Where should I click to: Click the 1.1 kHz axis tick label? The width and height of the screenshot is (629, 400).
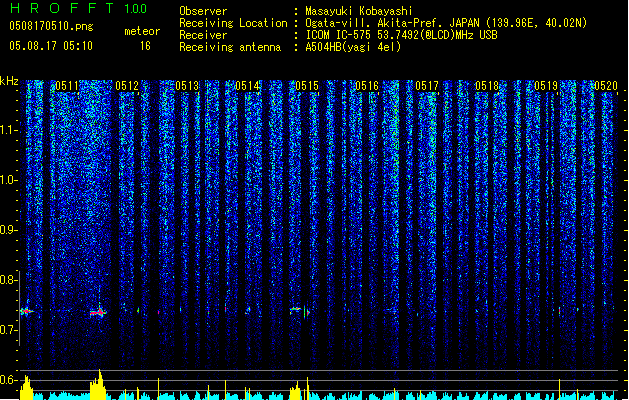tap(8, 131)
